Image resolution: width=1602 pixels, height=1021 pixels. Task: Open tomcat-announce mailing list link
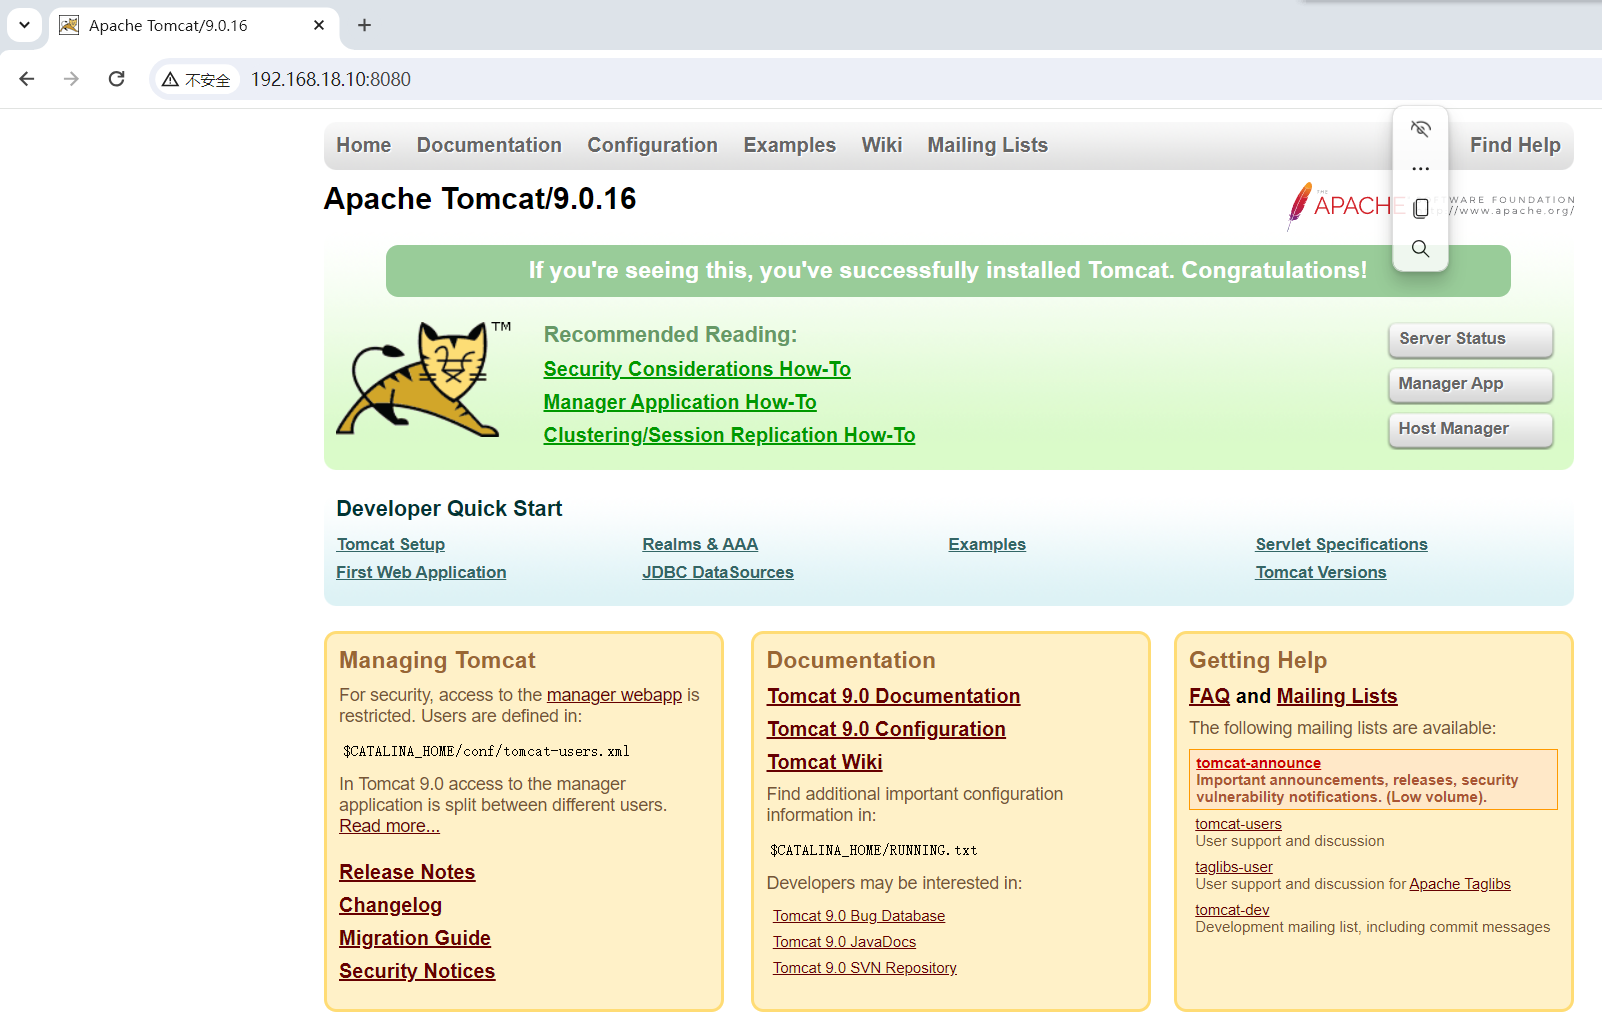pyautogui.click(x=1258, y=763)
